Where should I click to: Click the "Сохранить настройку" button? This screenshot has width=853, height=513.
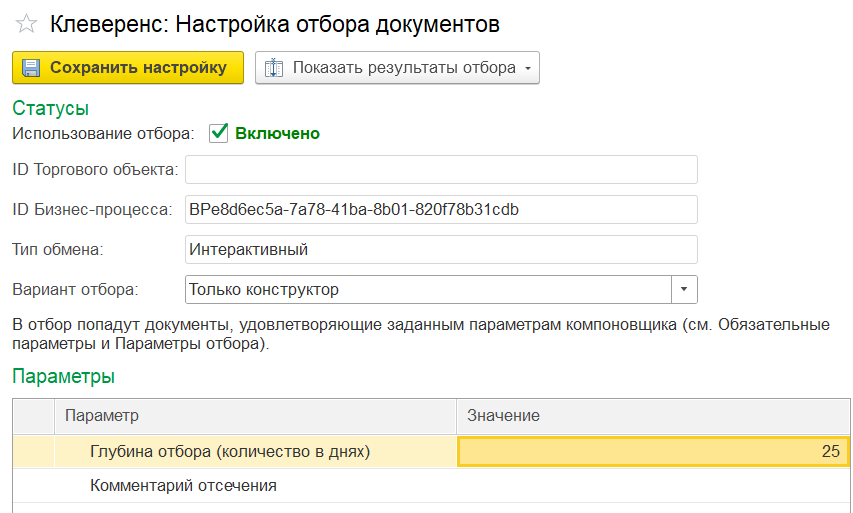click(128, 67)
